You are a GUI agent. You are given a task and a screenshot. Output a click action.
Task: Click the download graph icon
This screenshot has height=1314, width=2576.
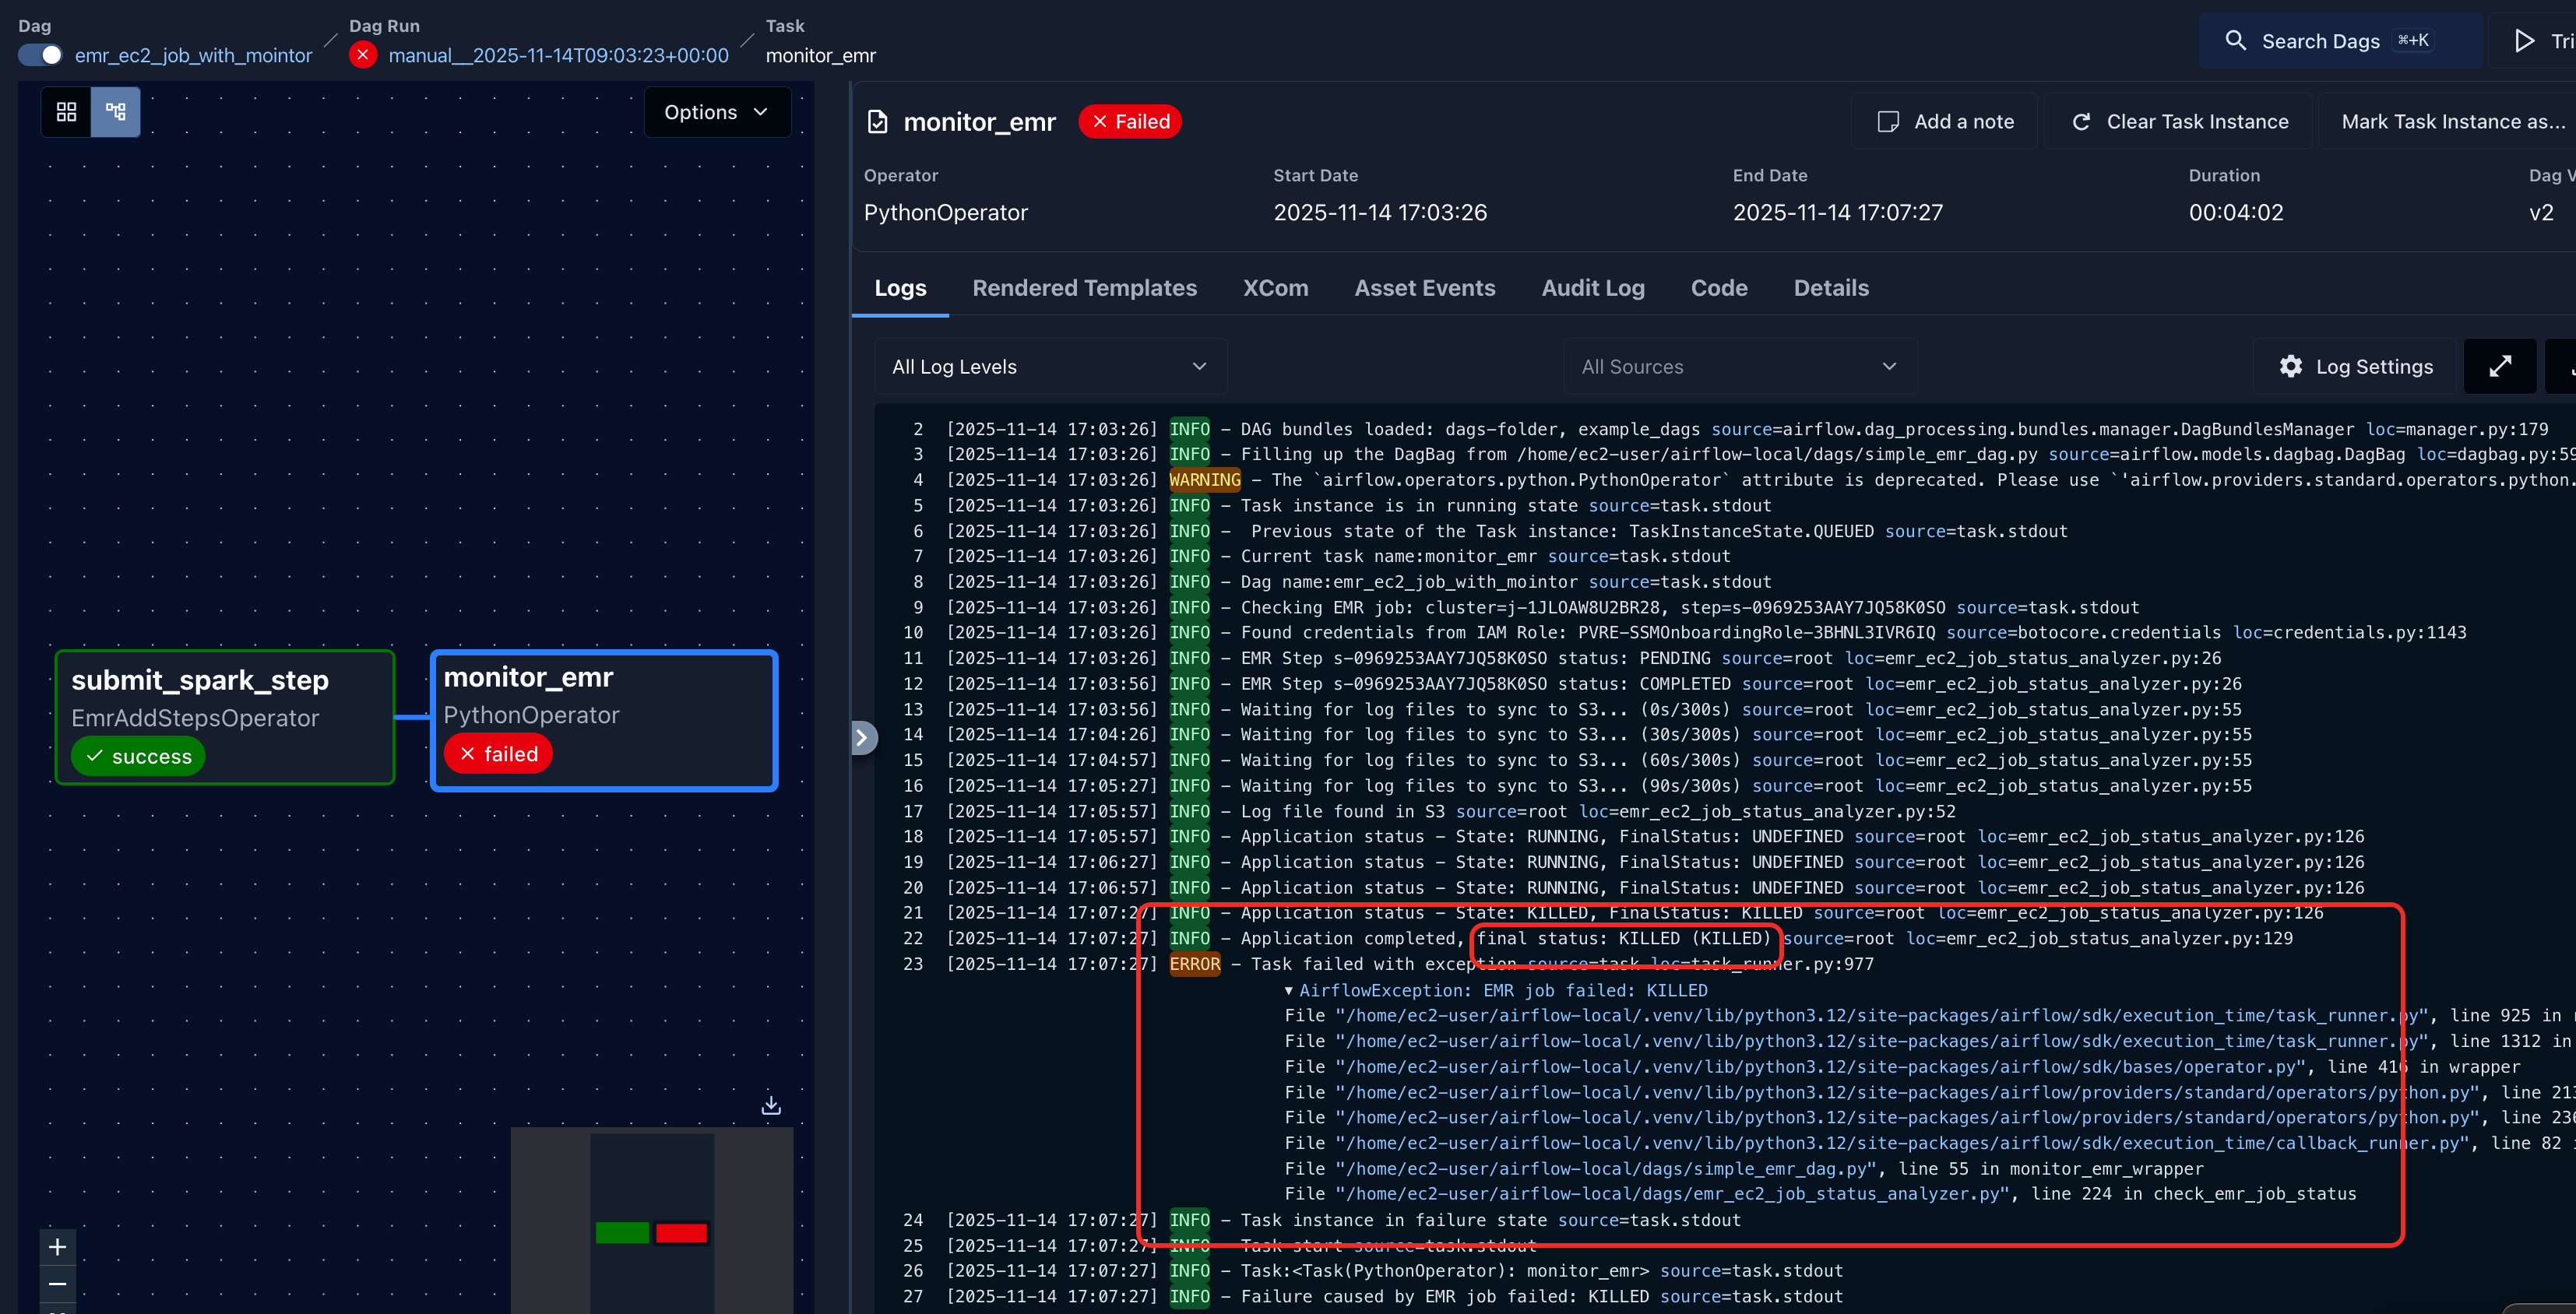(x=771, y=1105)
